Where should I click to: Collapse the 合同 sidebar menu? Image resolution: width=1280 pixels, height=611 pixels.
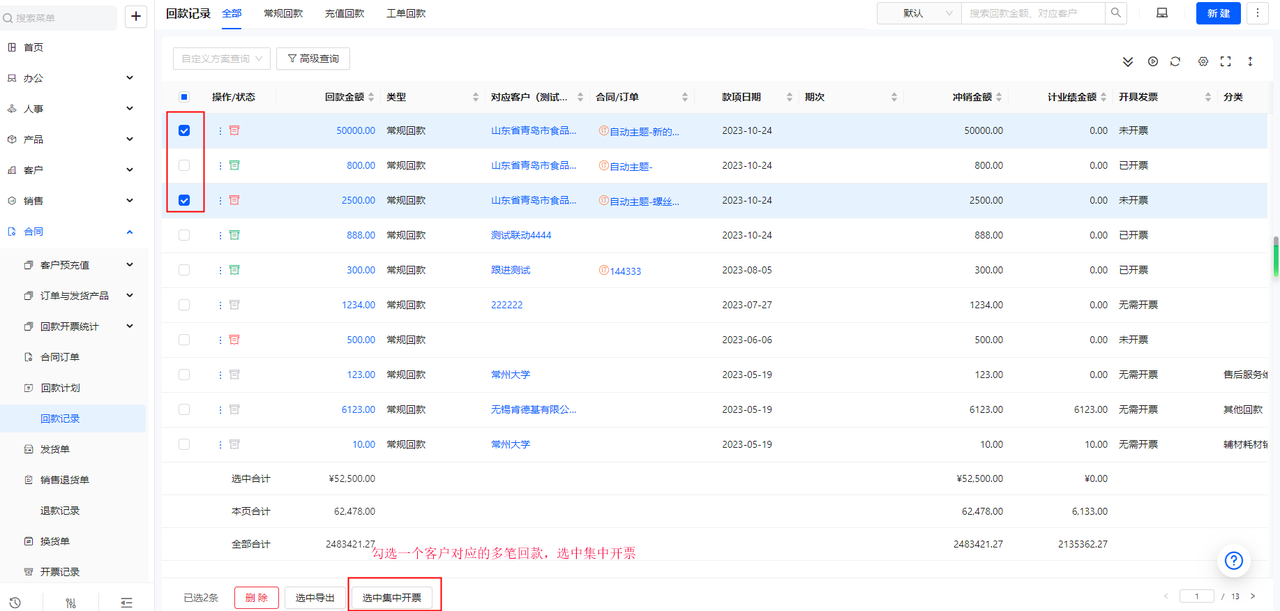pos(129,231)
